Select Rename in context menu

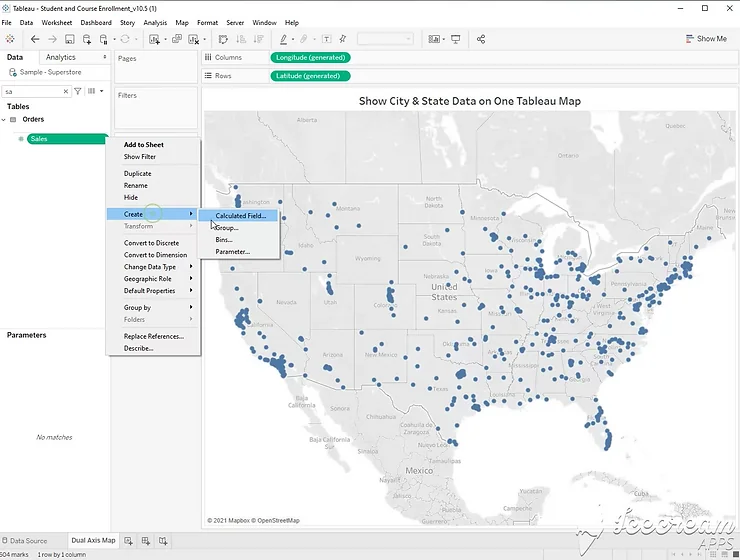tap(153, 185)
